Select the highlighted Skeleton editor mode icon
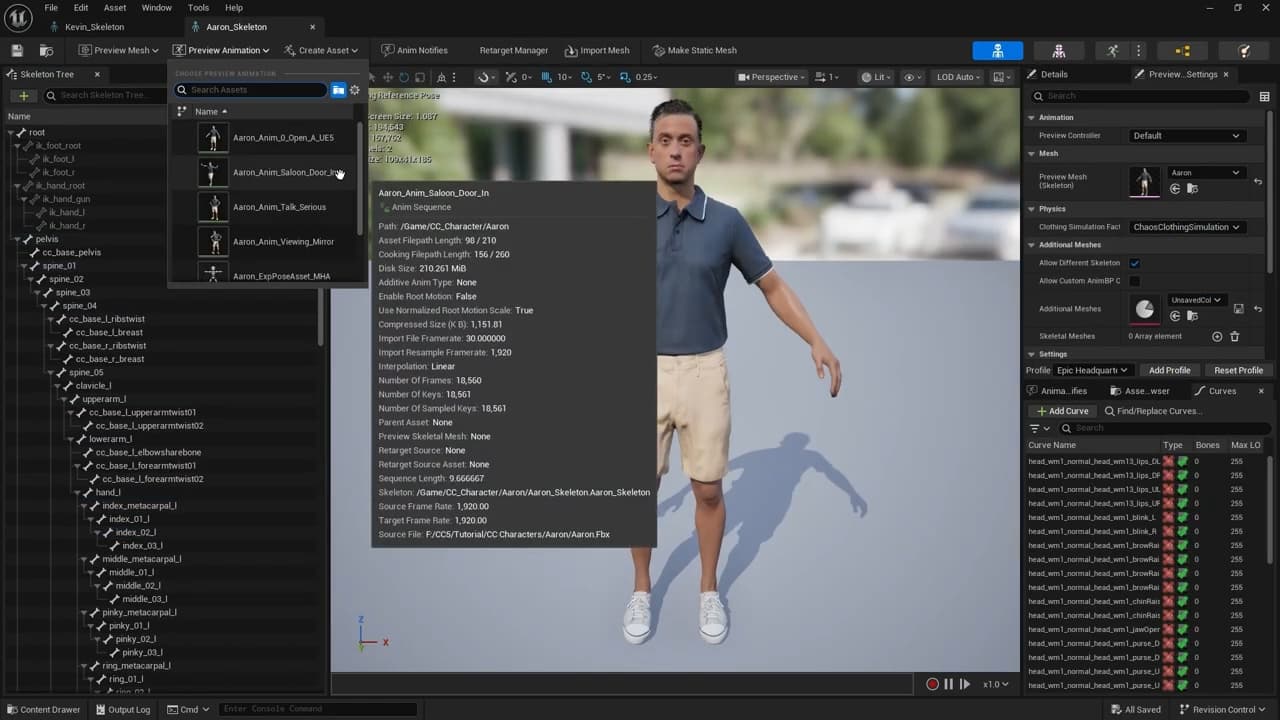 (x=997, y=49)
